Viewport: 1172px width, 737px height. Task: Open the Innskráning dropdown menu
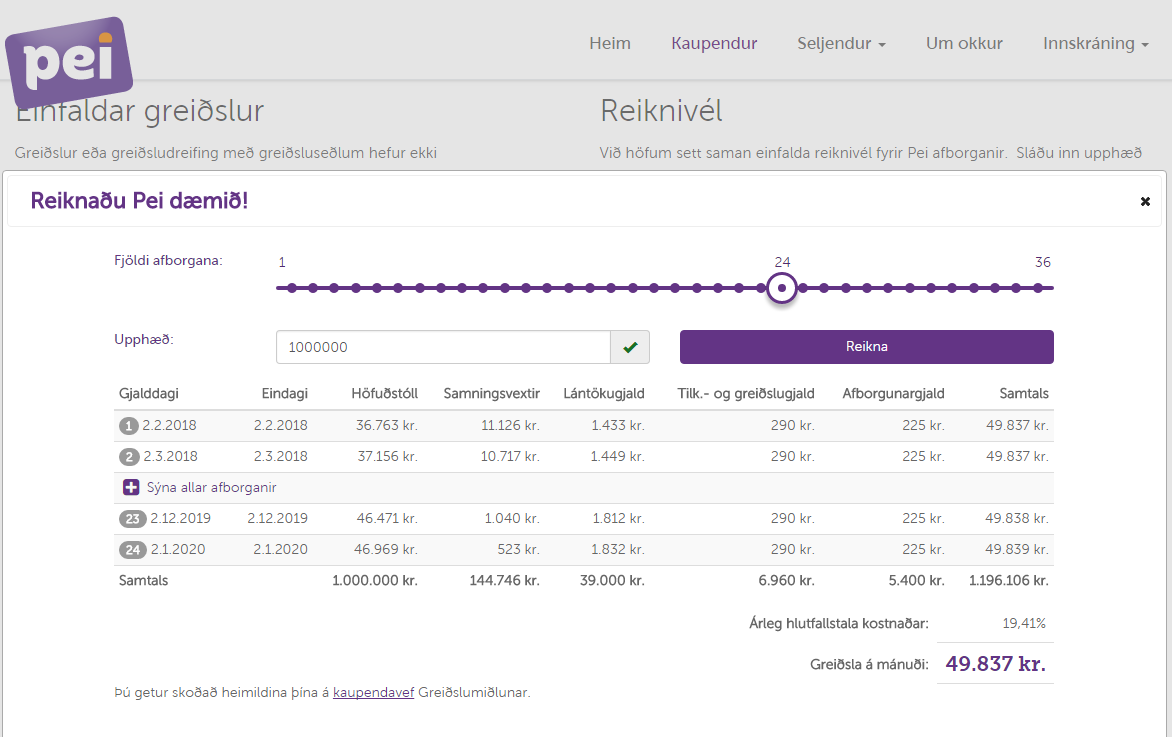[1095, 43]
